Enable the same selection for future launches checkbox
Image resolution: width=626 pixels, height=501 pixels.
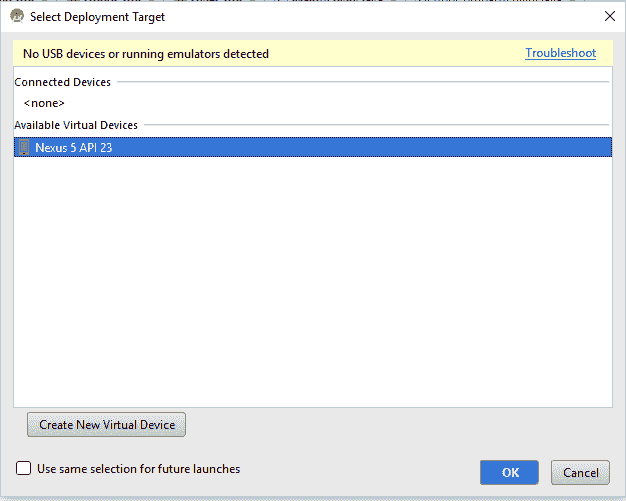coord(24,468)
